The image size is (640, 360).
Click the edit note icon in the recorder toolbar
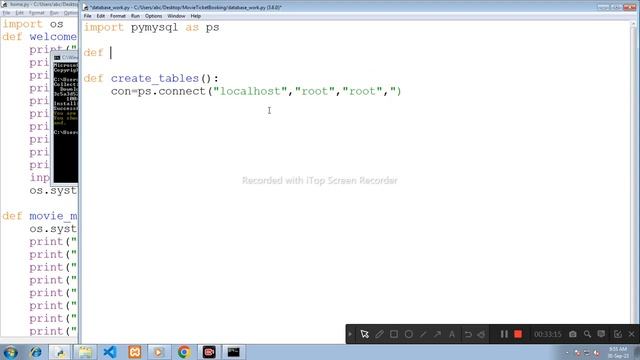click(618, 334)
